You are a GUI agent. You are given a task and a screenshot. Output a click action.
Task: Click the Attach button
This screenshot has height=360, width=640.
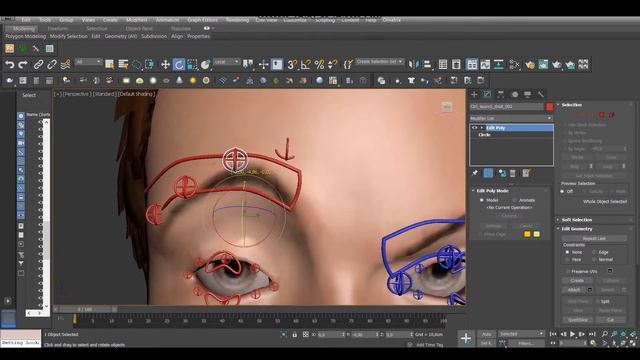coord(574,290)
